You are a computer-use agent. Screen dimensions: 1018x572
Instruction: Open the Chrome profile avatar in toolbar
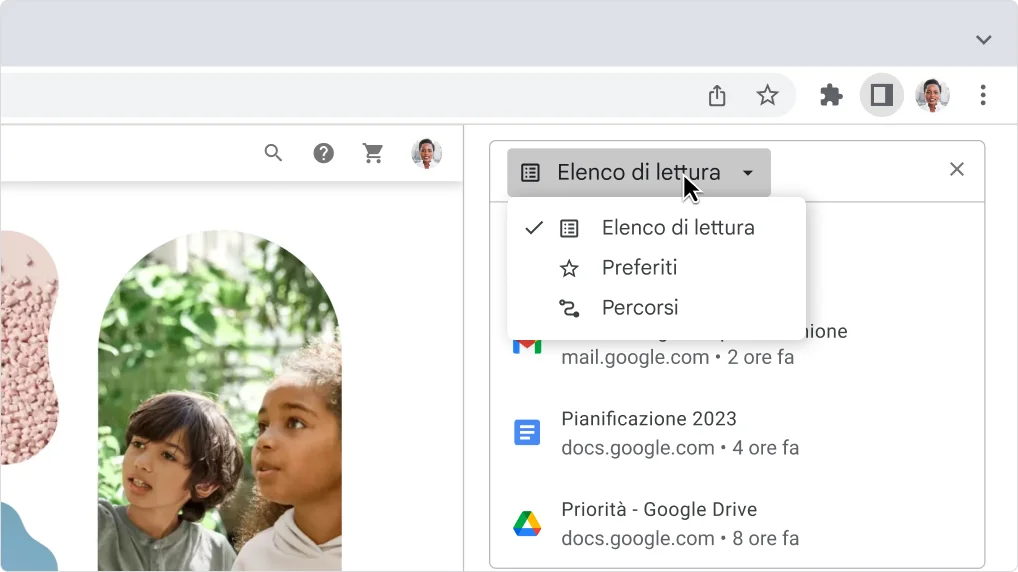[x=932, y=96]
